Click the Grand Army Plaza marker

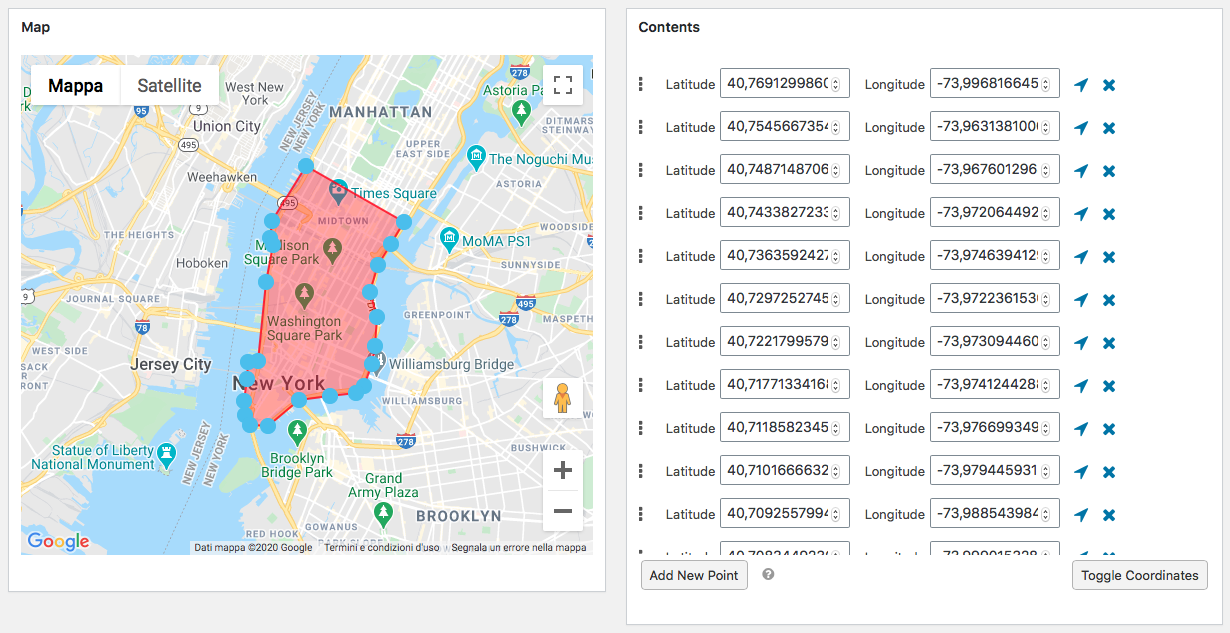[383, 513]
